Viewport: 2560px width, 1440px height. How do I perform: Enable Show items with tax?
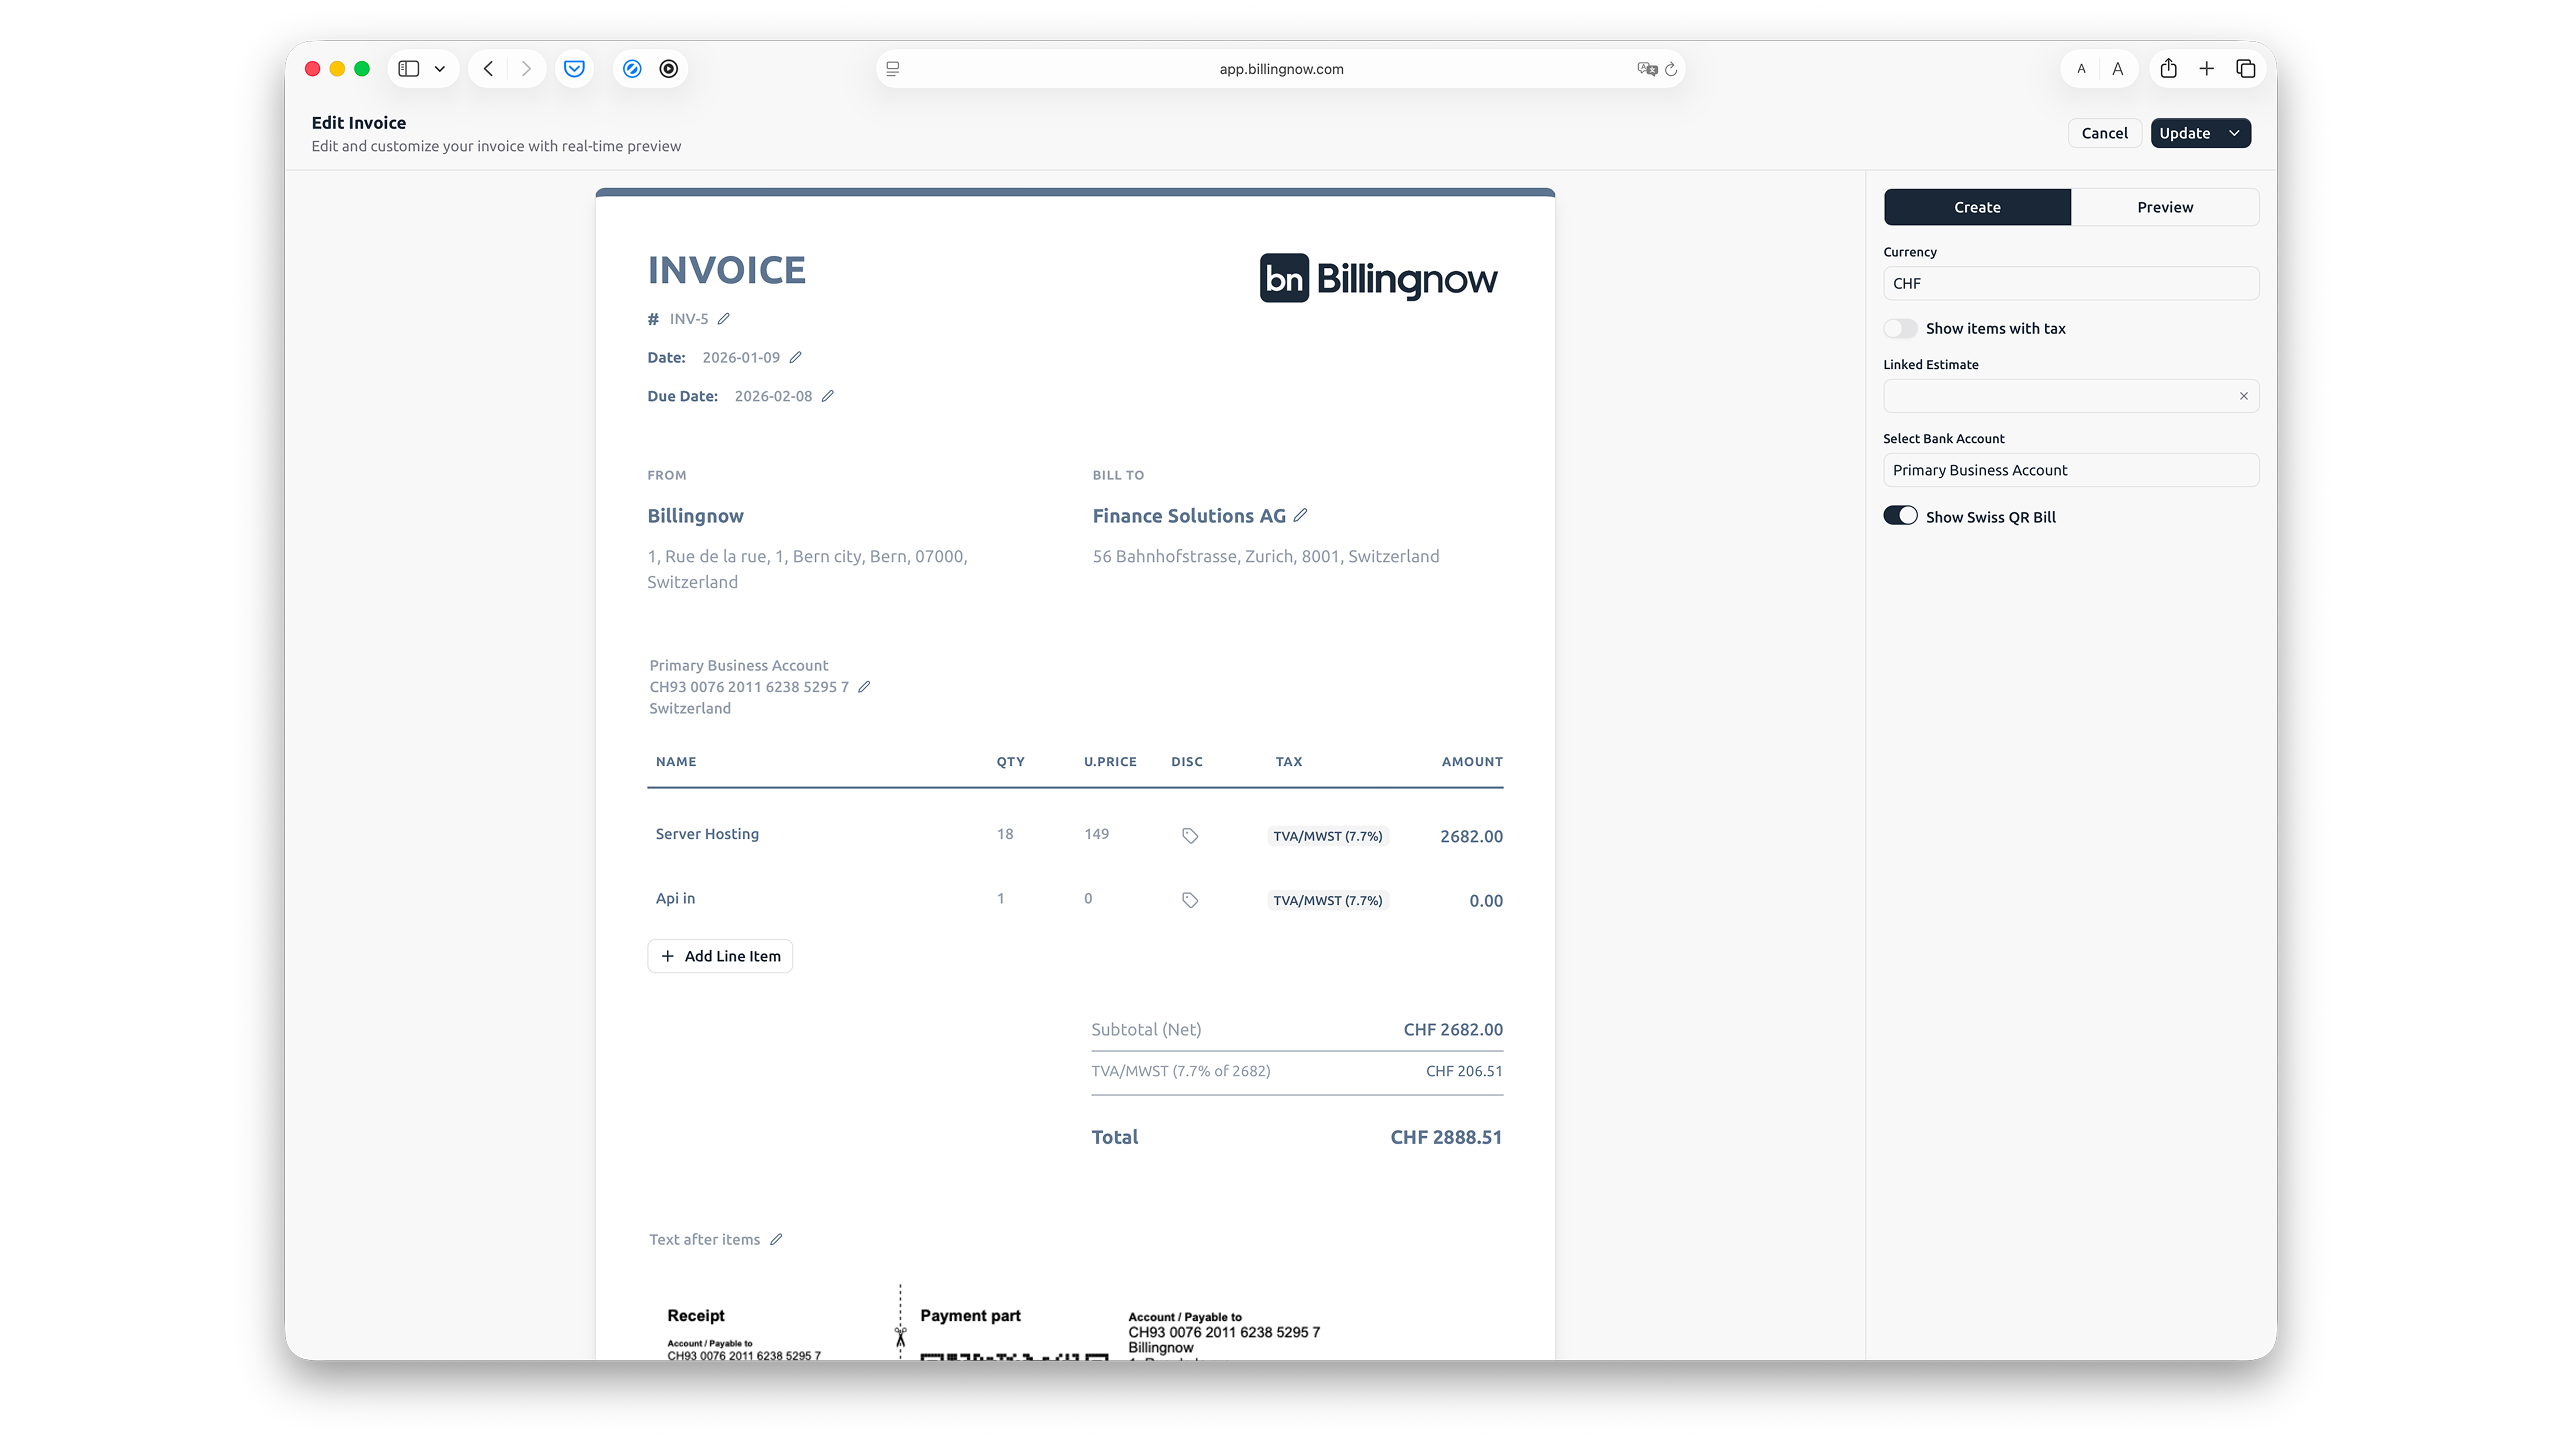1901,328
